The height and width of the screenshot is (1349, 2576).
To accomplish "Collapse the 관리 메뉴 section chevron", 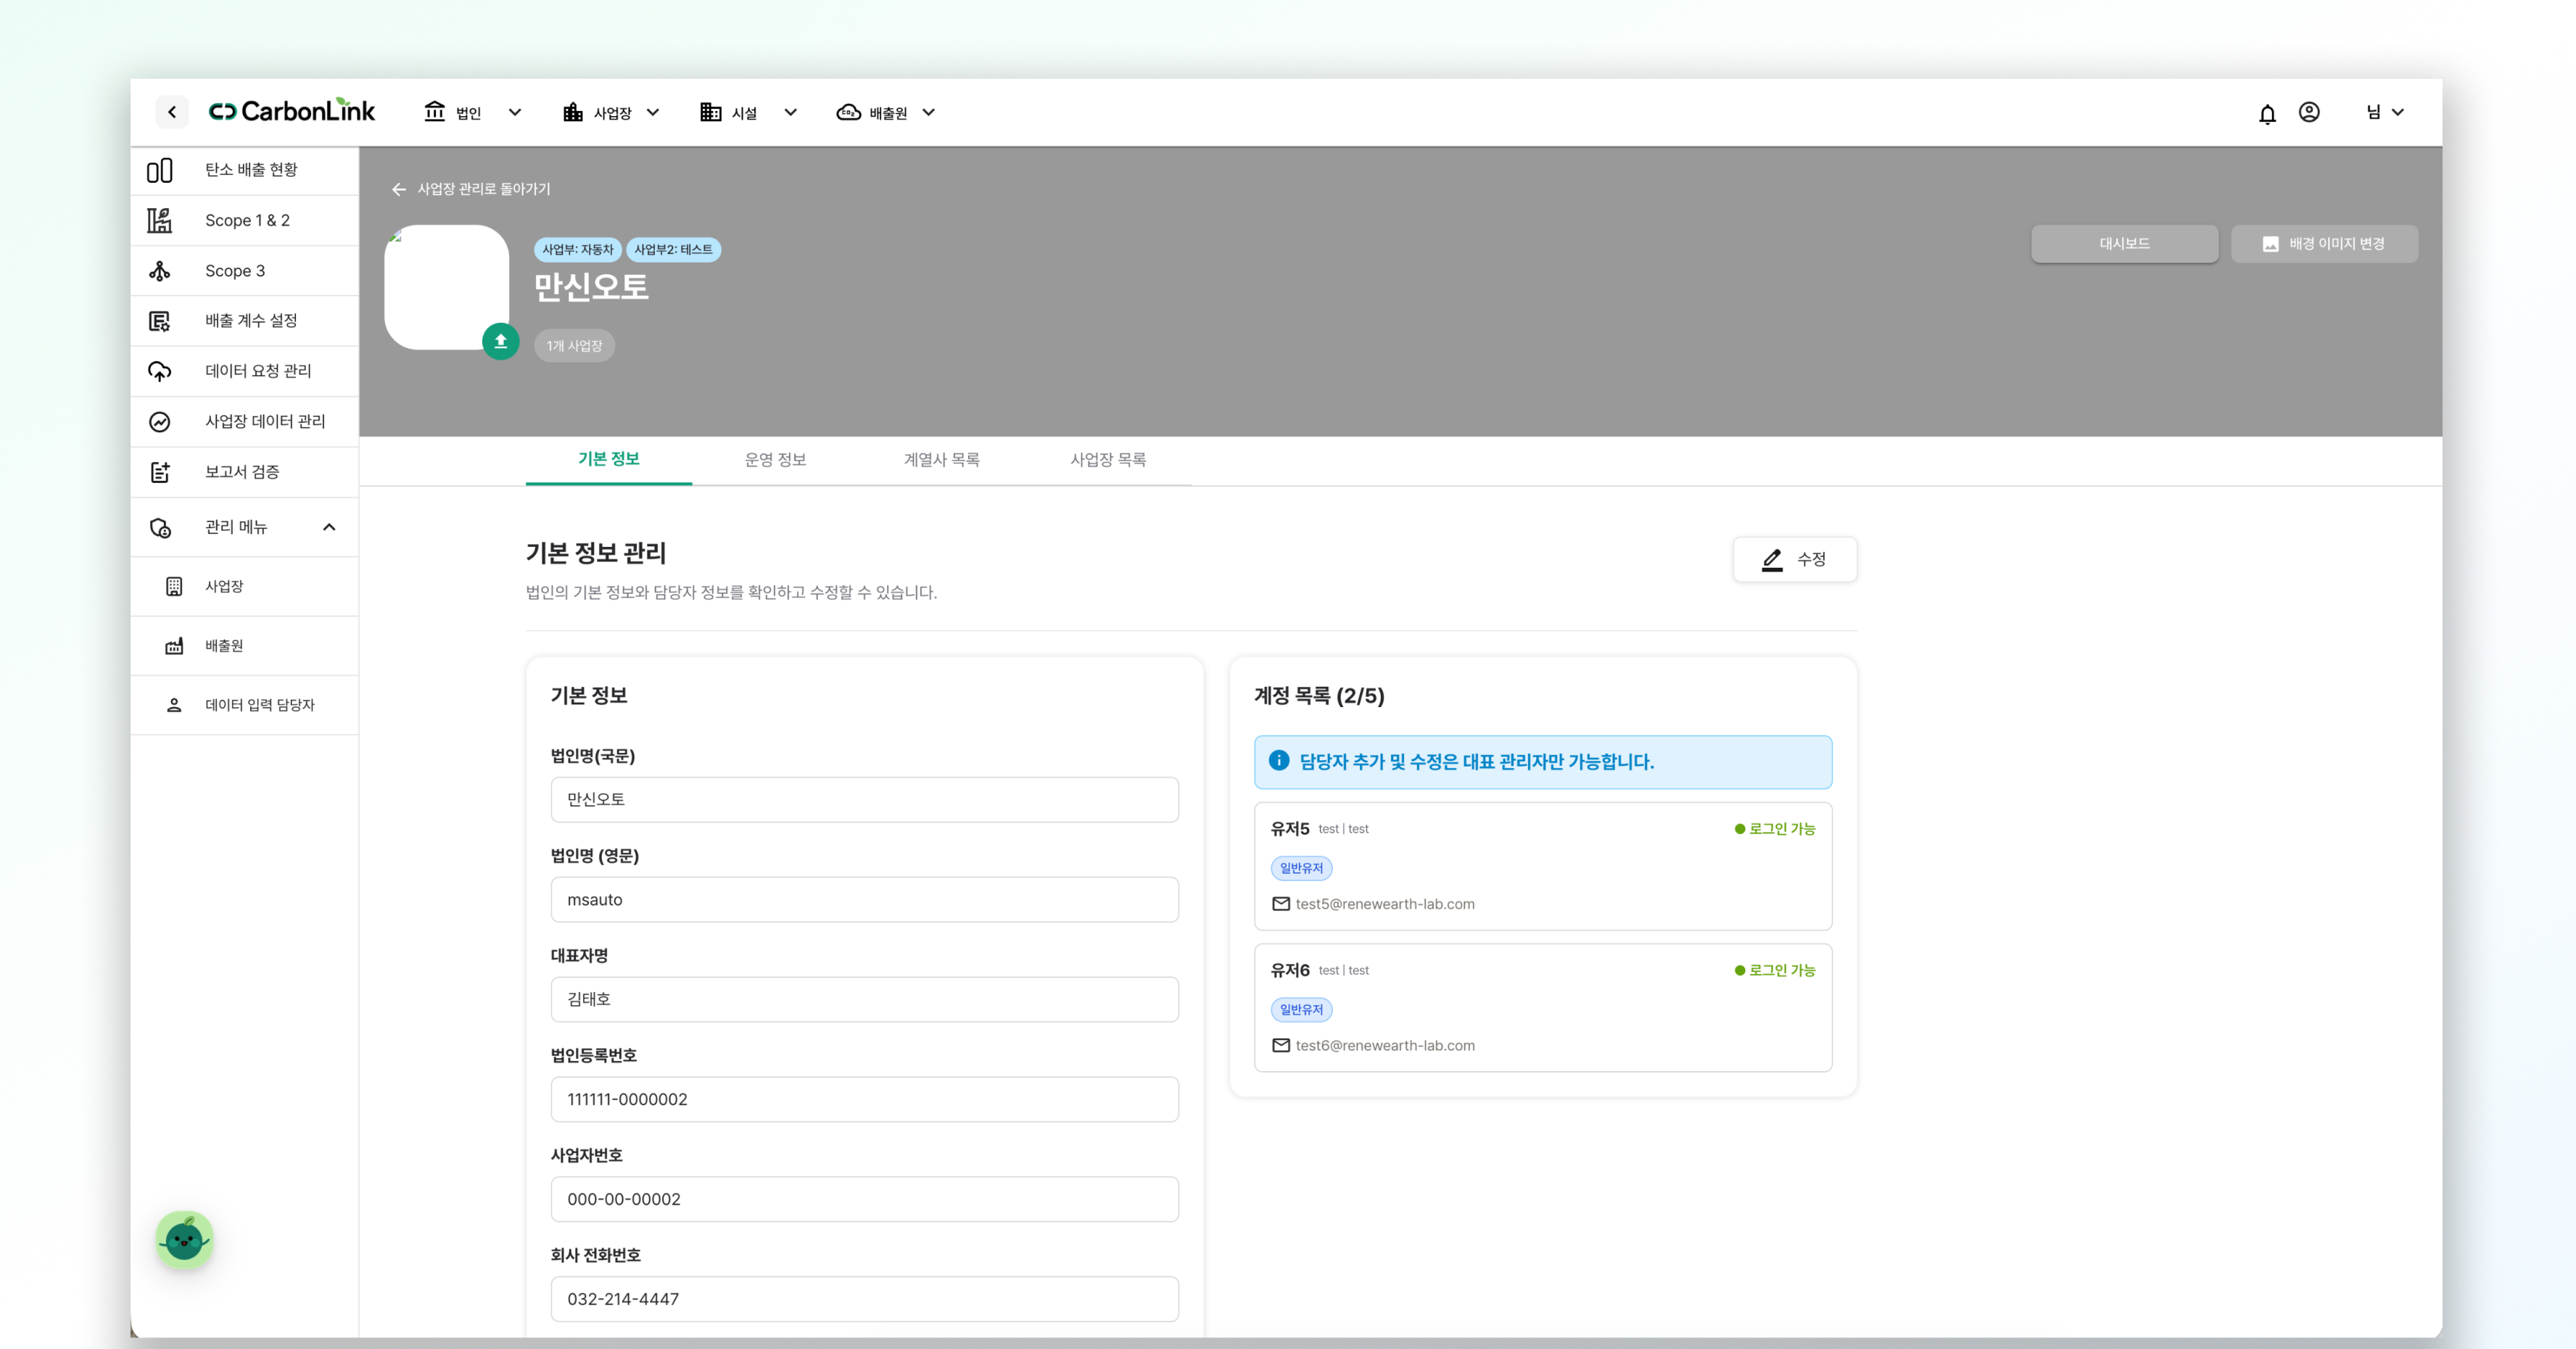I will [329, 527].
